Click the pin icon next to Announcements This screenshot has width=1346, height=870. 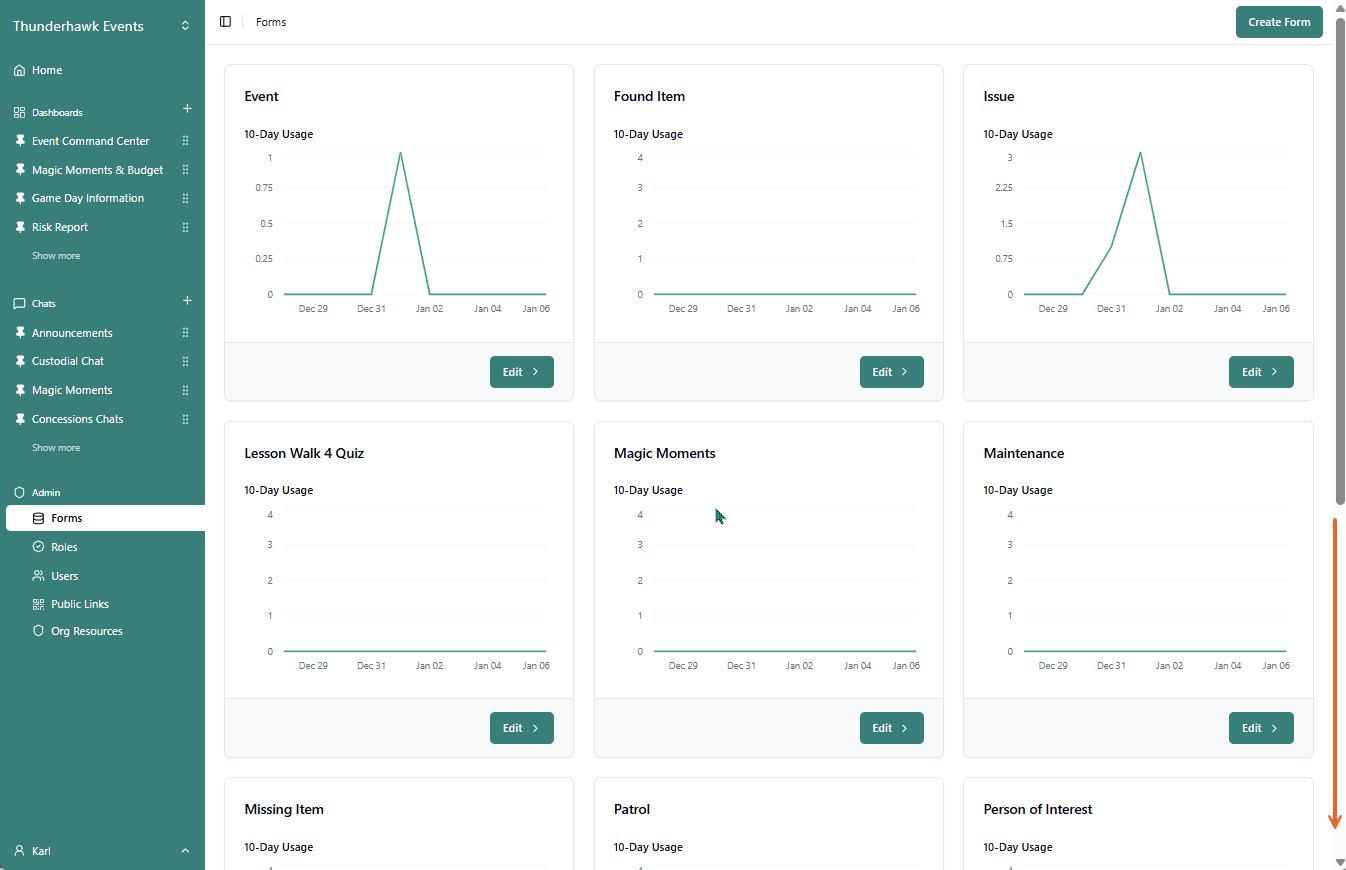pyautogui.click(x=19, y=333)
